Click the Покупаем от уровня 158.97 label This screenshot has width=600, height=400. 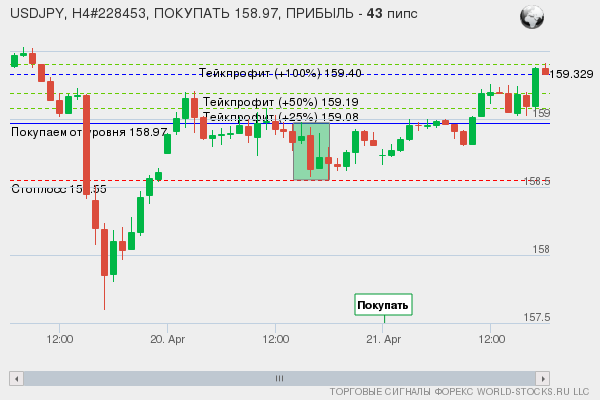tap(88, 132)
